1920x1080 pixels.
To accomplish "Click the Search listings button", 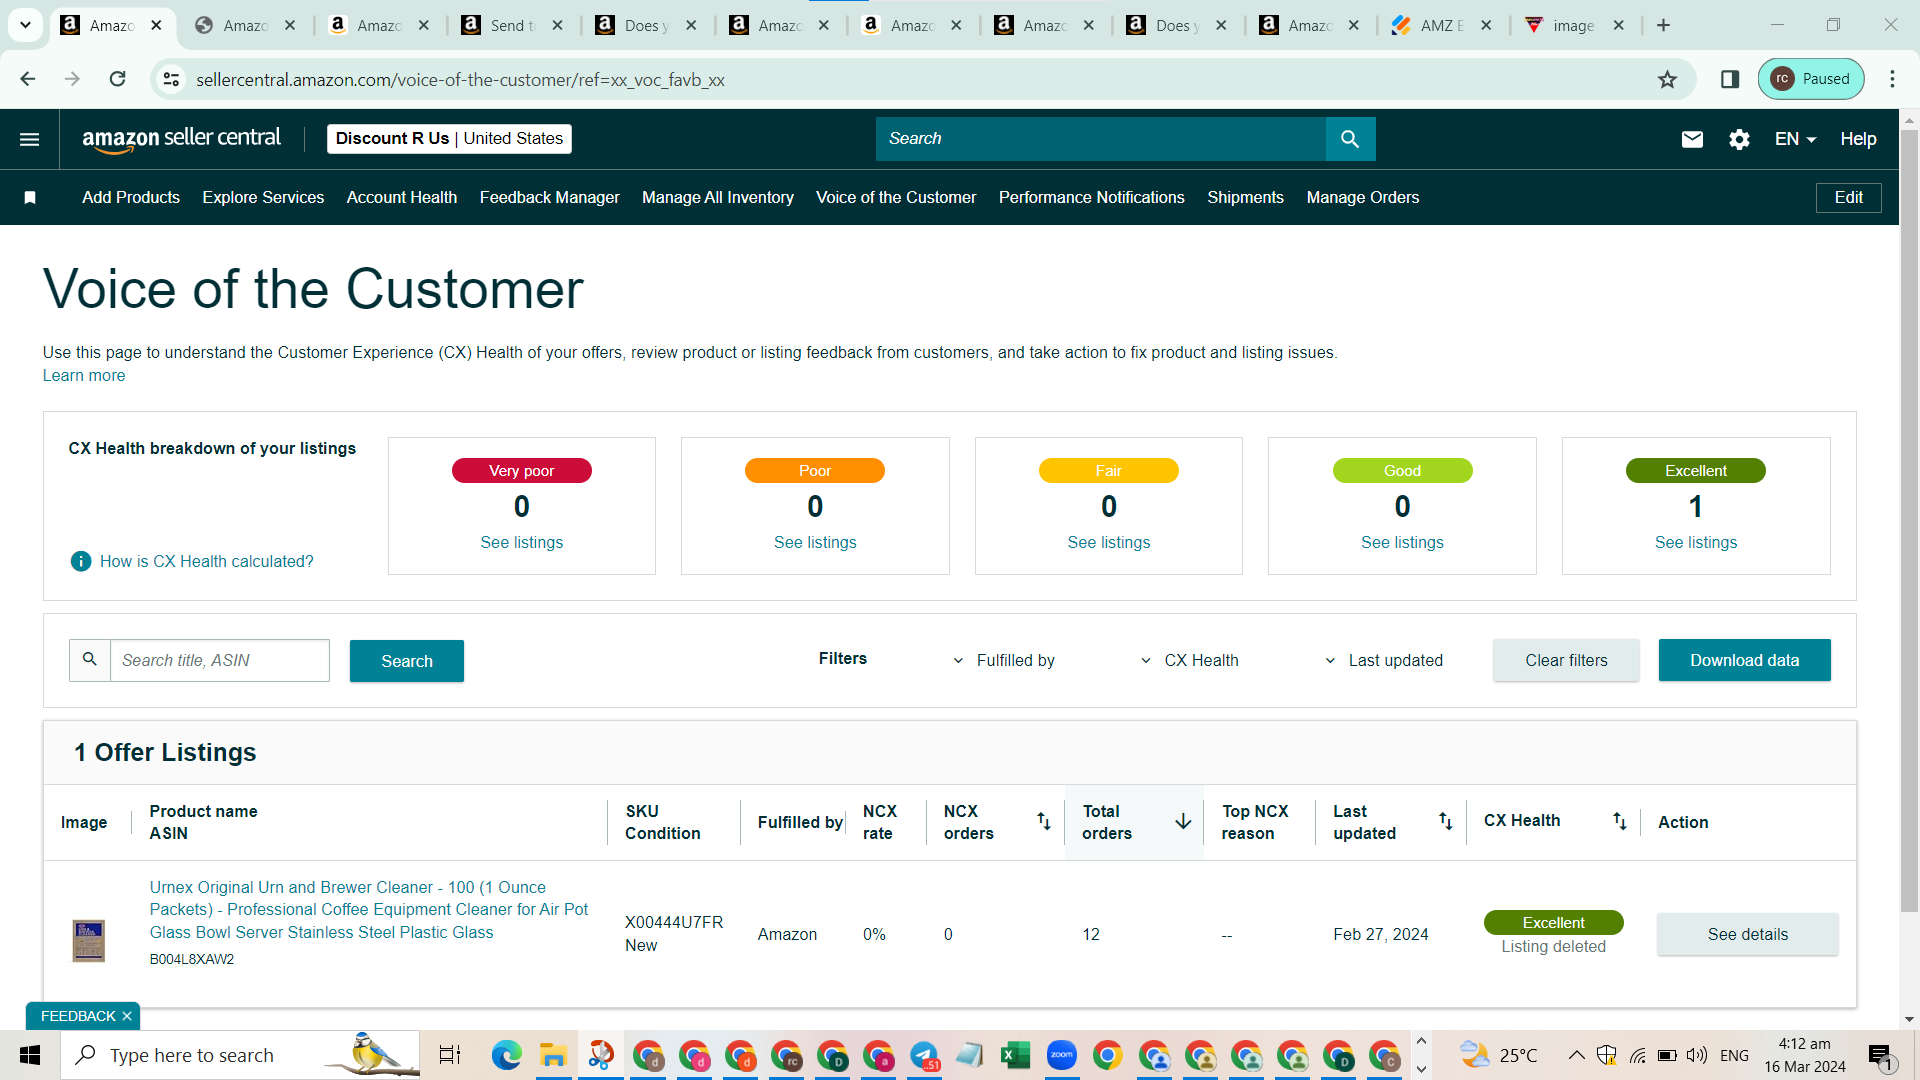I will coord(407,661).
